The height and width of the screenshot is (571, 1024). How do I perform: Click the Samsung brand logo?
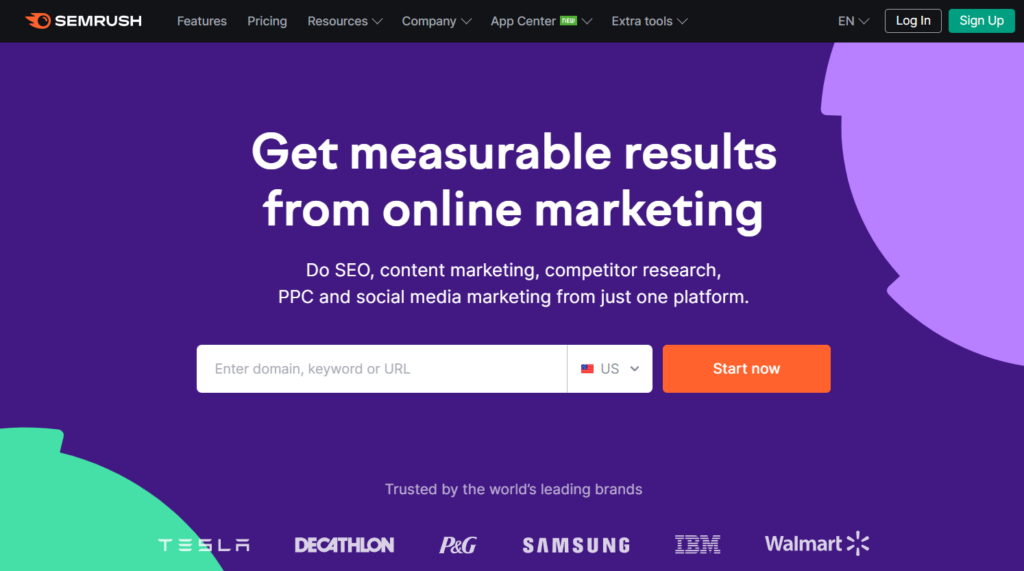[x=577, y=545]
